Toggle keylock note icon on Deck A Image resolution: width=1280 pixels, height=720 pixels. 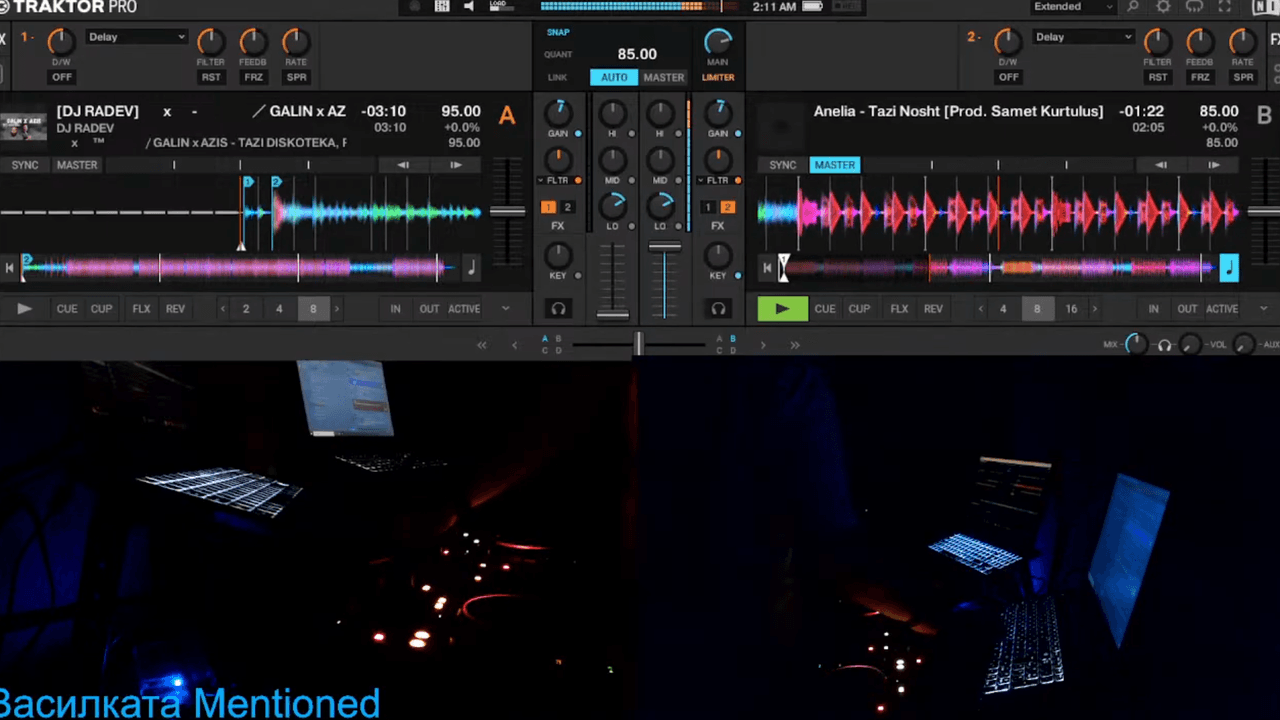pos(471,267)
